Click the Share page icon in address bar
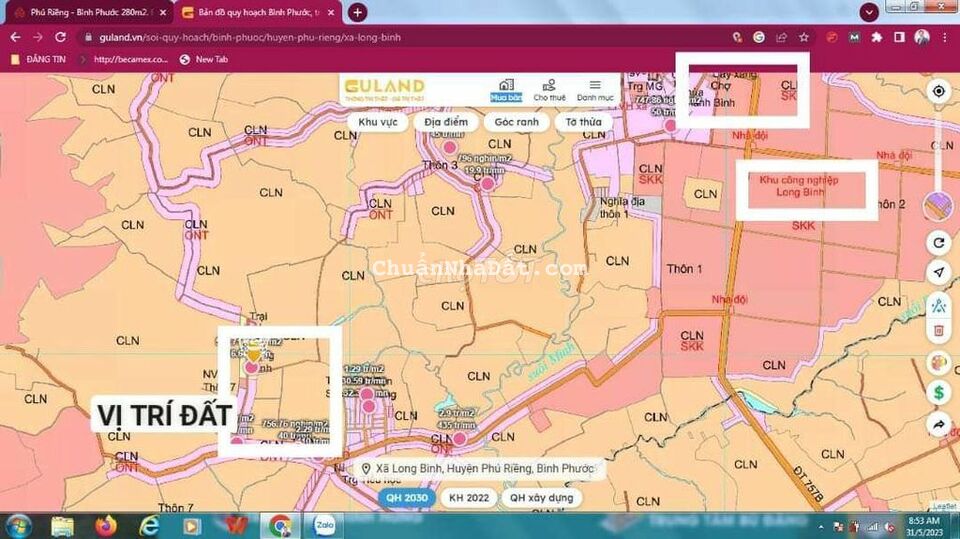The image size is (960, 539). click(x=781, y=37)
